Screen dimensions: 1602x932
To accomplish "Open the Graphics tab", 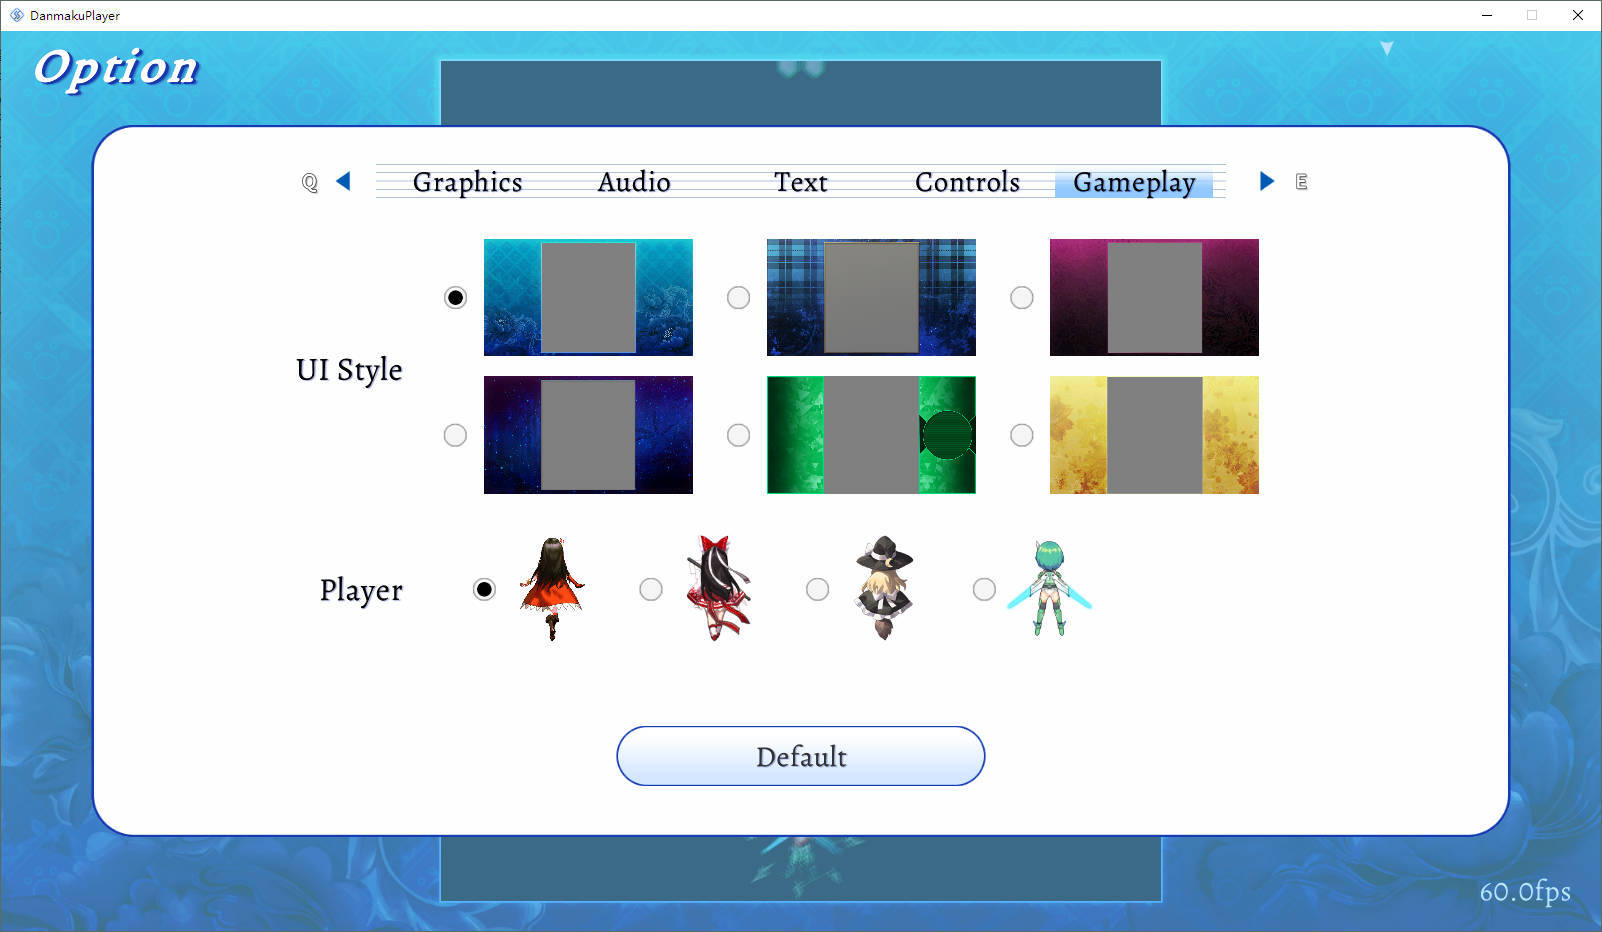I will tap(468, 182).
